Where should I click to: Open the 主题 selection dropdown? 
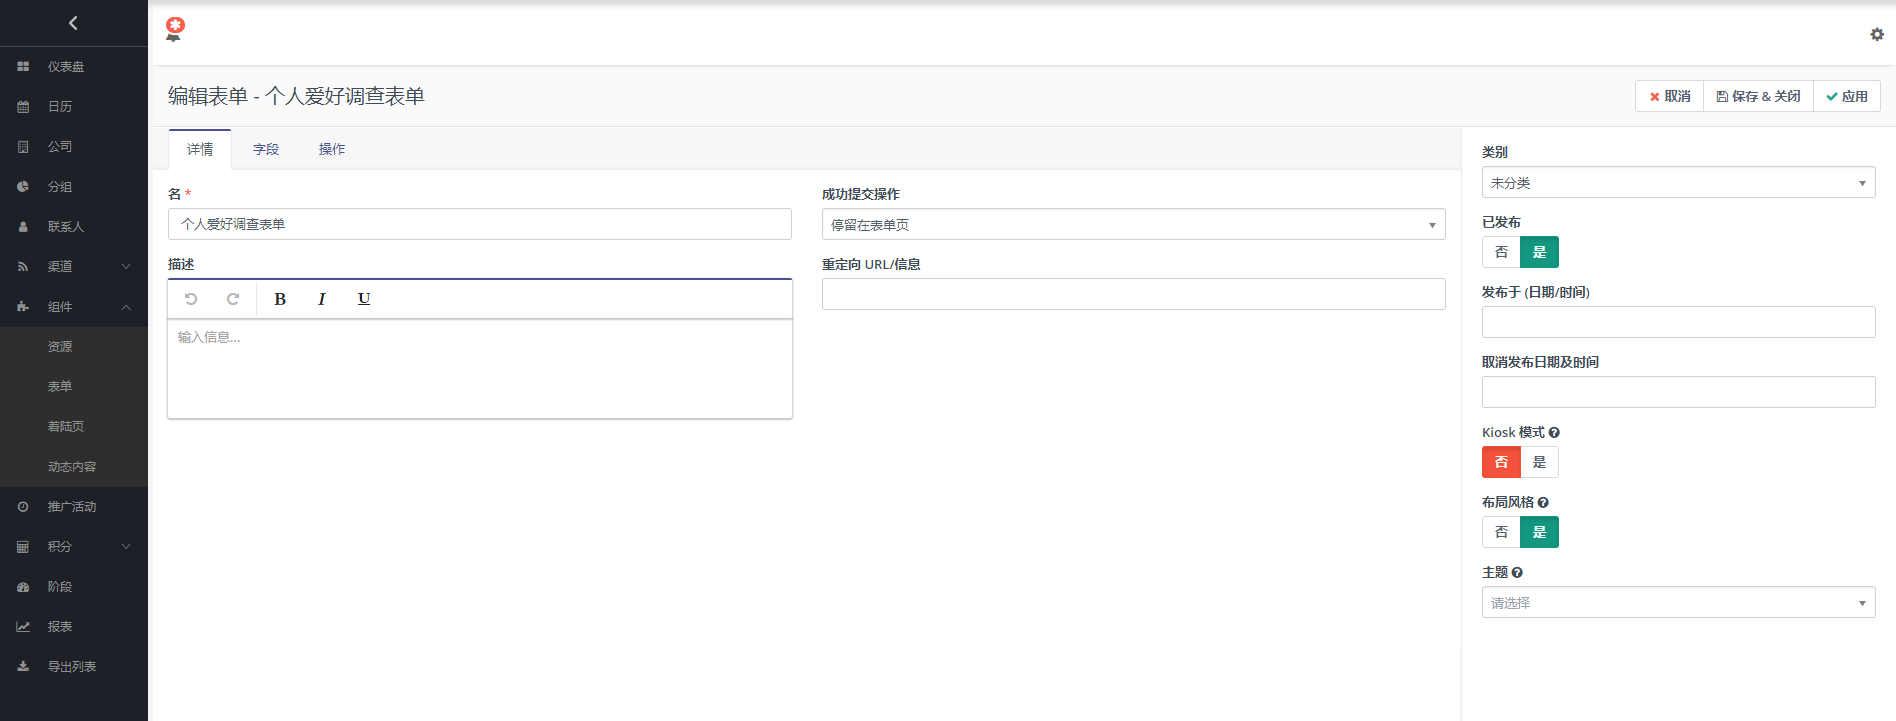[1678, 603]
